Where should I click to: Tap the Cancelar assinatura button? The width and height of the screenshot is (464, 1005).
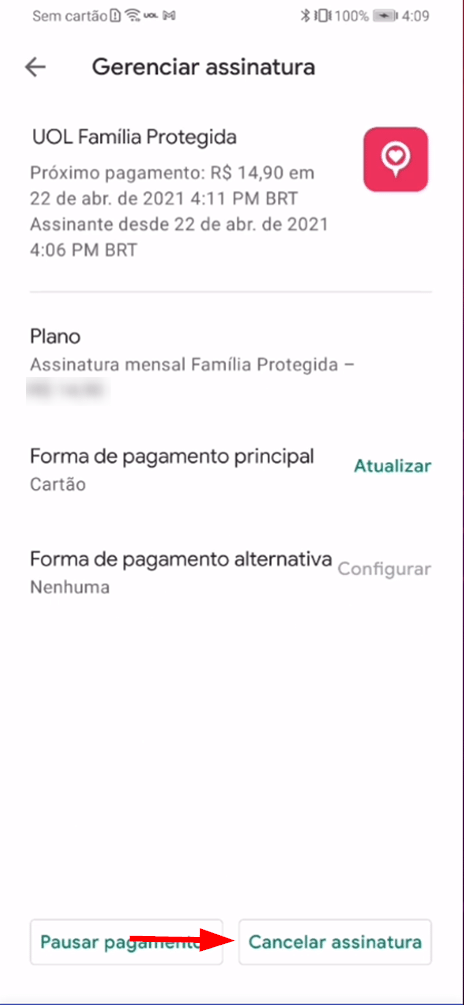pyautogui.click(x=335, y=942)
